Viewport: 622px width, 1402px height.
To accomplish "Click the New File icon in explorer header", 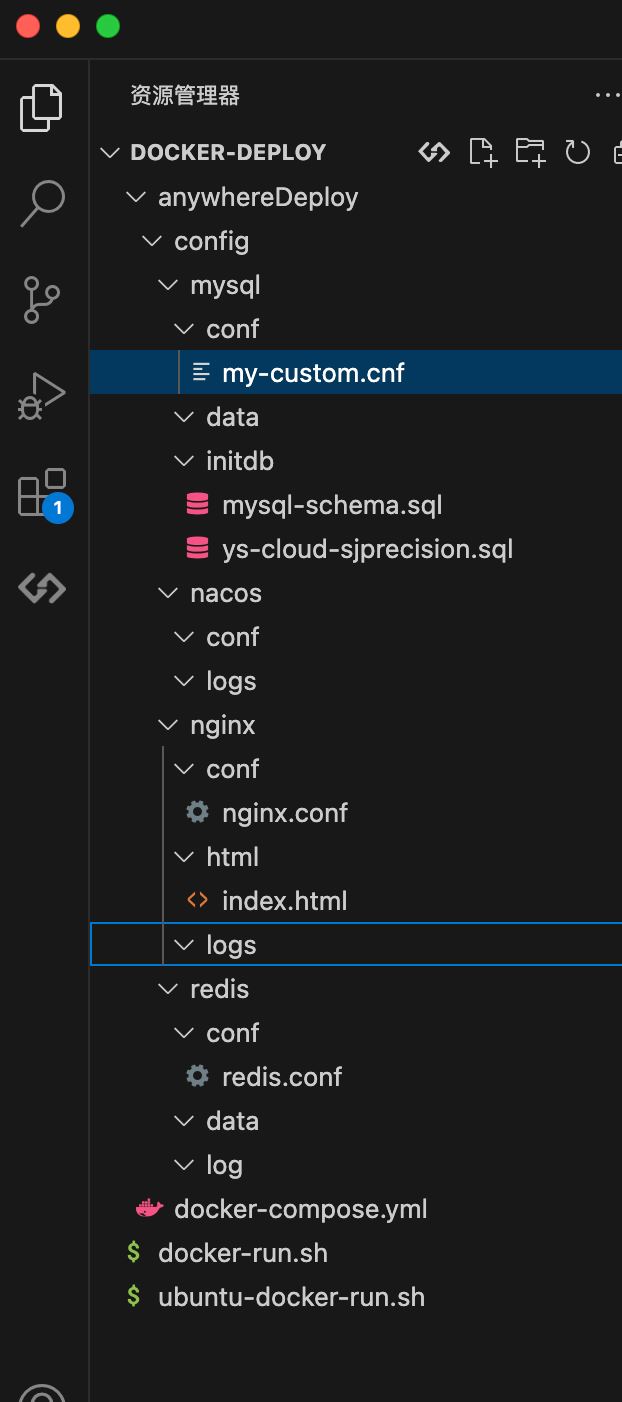I will point(482,152).
